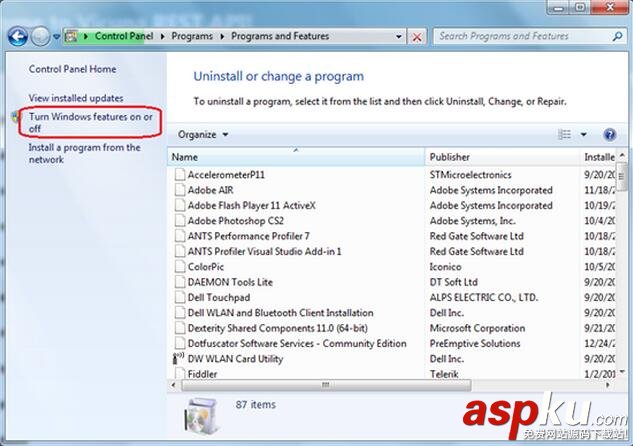Open the view options dropdown arrow

(x=583, y=134)
